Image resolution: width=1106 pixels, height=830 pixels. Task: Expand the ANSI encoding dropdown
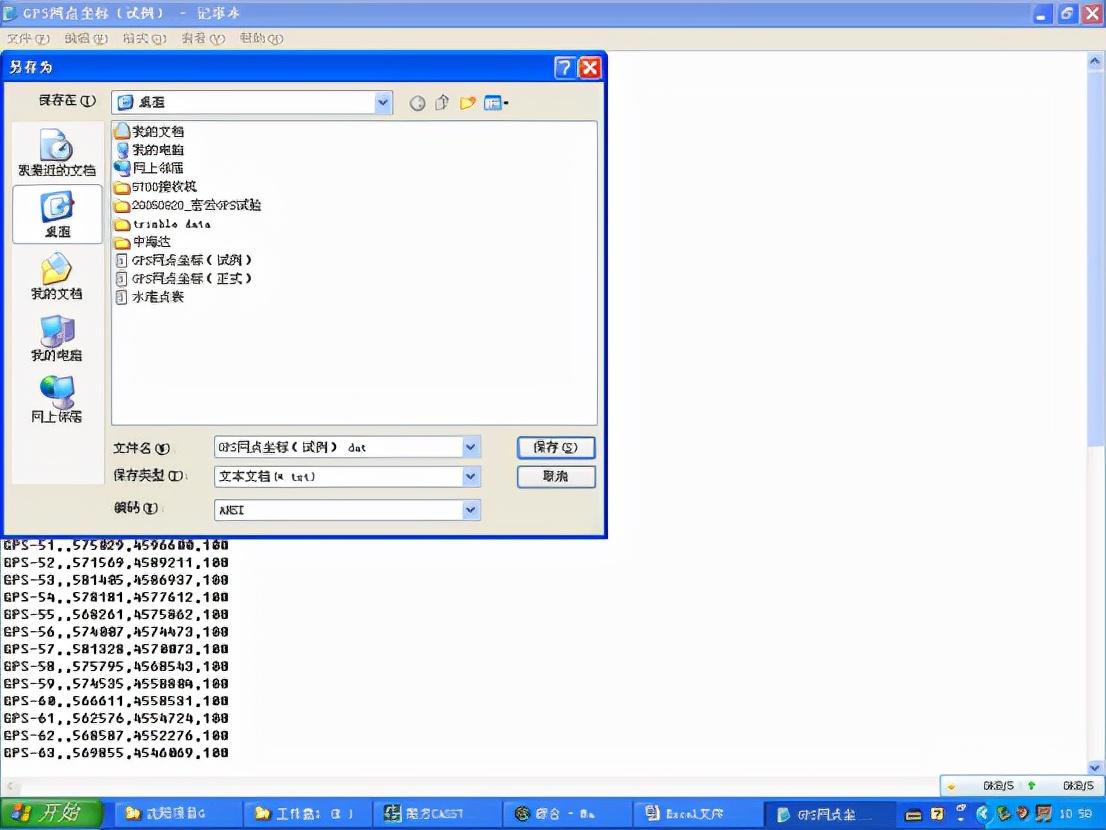471,509
